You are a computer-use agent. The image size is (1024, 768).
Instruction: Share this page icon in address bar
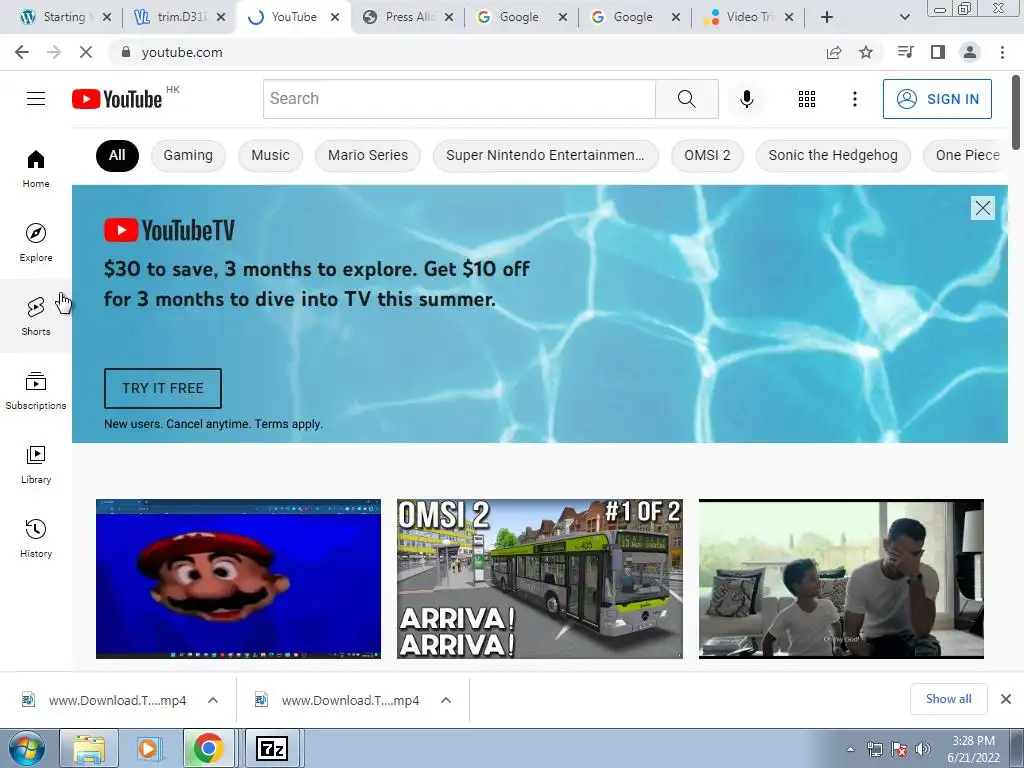tap(833, 52)
